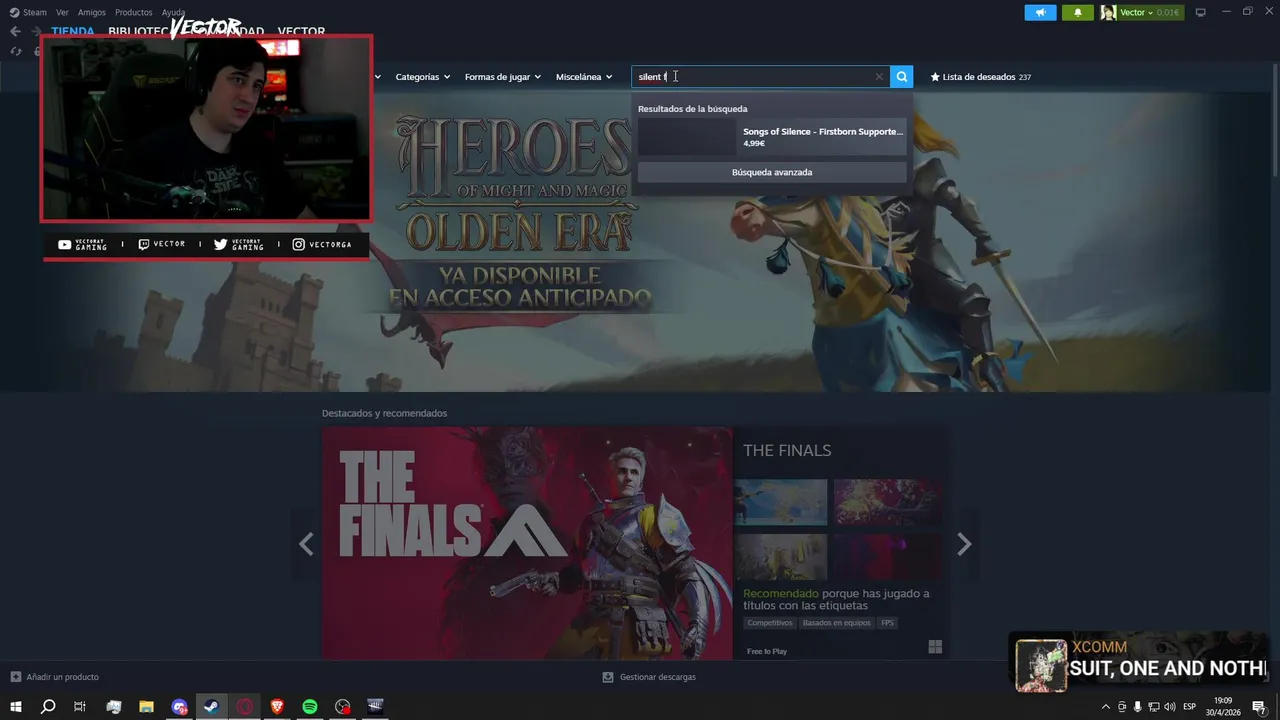Expand the Categorías dropdown

tap(423, 77)
